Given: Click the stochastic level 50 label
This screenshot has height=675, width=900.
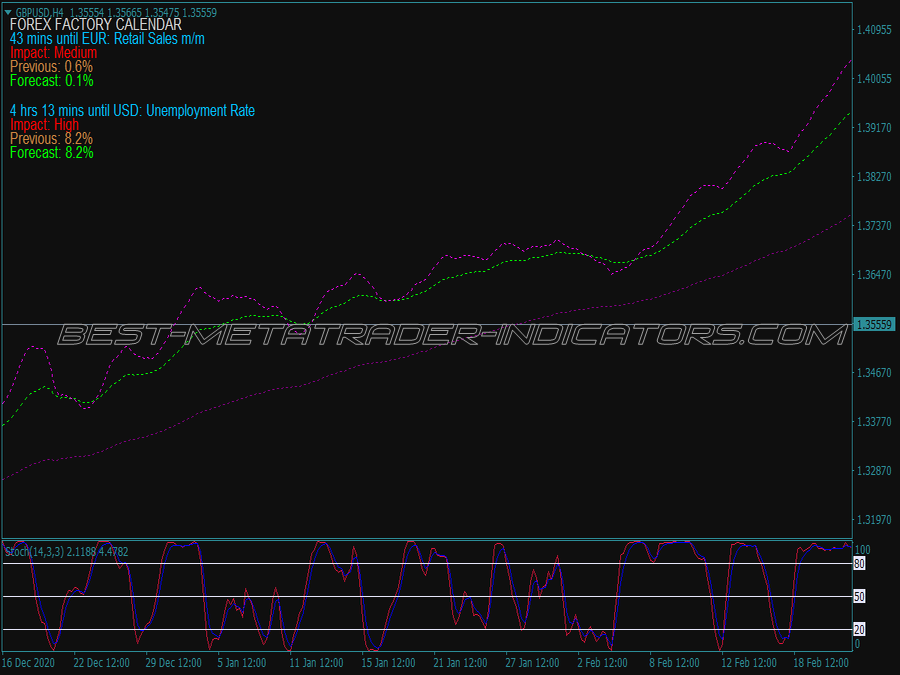Looking at the screenshot, I should click(x=859, y=597).
